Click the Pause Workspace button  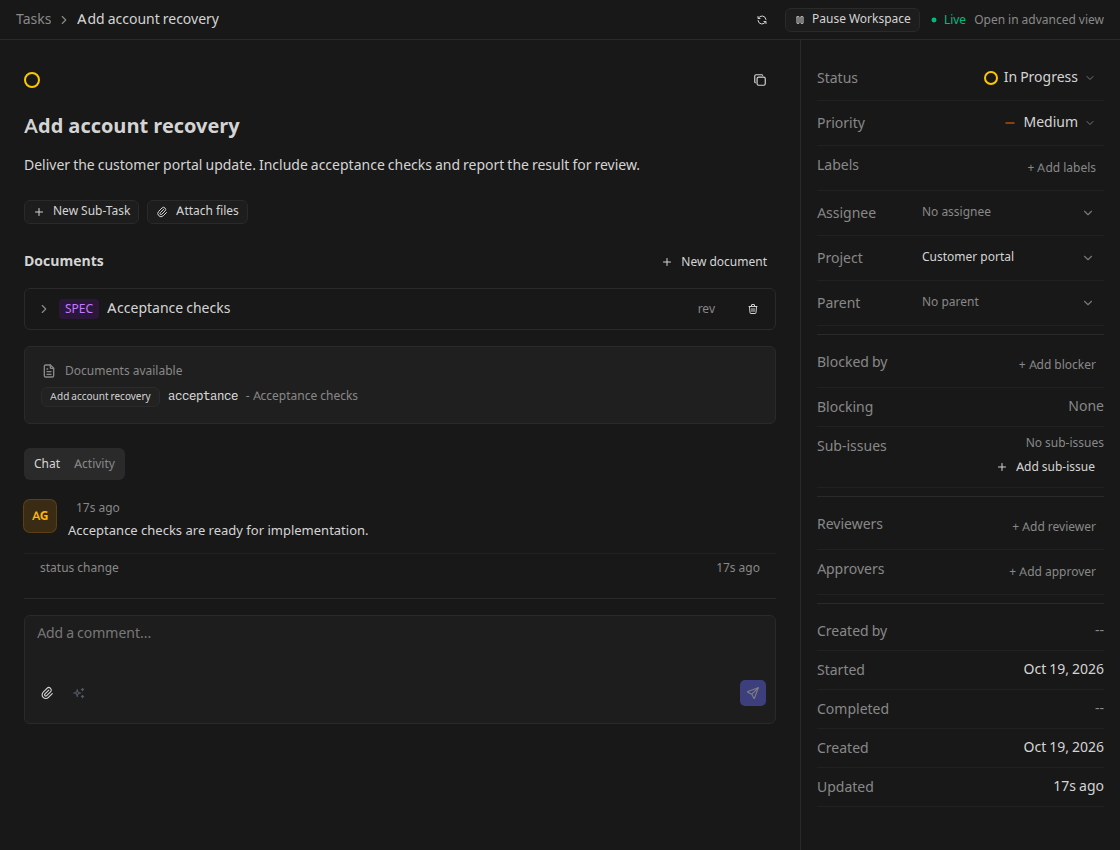pyautogui.click(x=852, y=19)
